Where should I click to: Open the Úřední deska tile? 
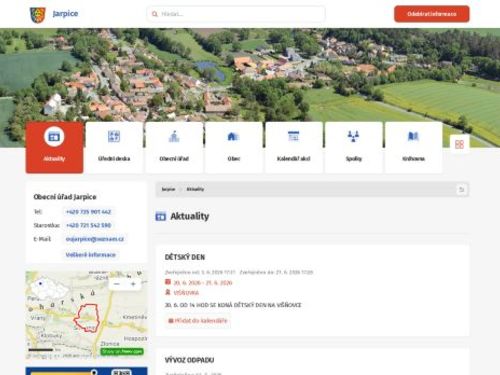click(114, 147)
